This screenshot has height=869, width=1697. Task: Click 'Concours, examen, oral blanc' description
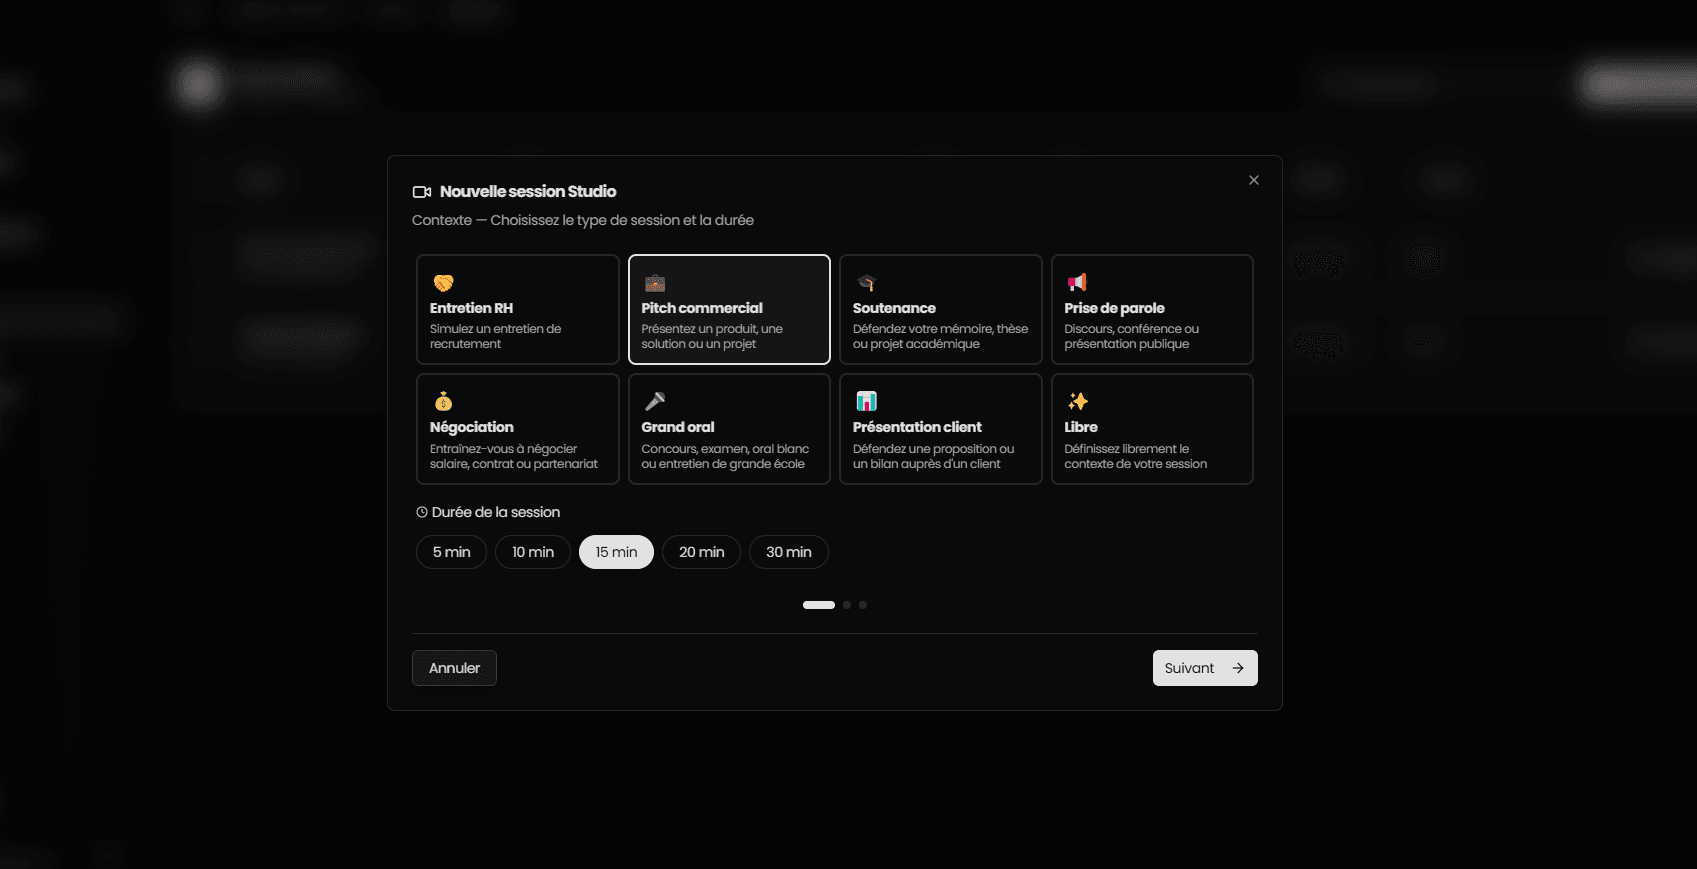click(x=725, y=456)
